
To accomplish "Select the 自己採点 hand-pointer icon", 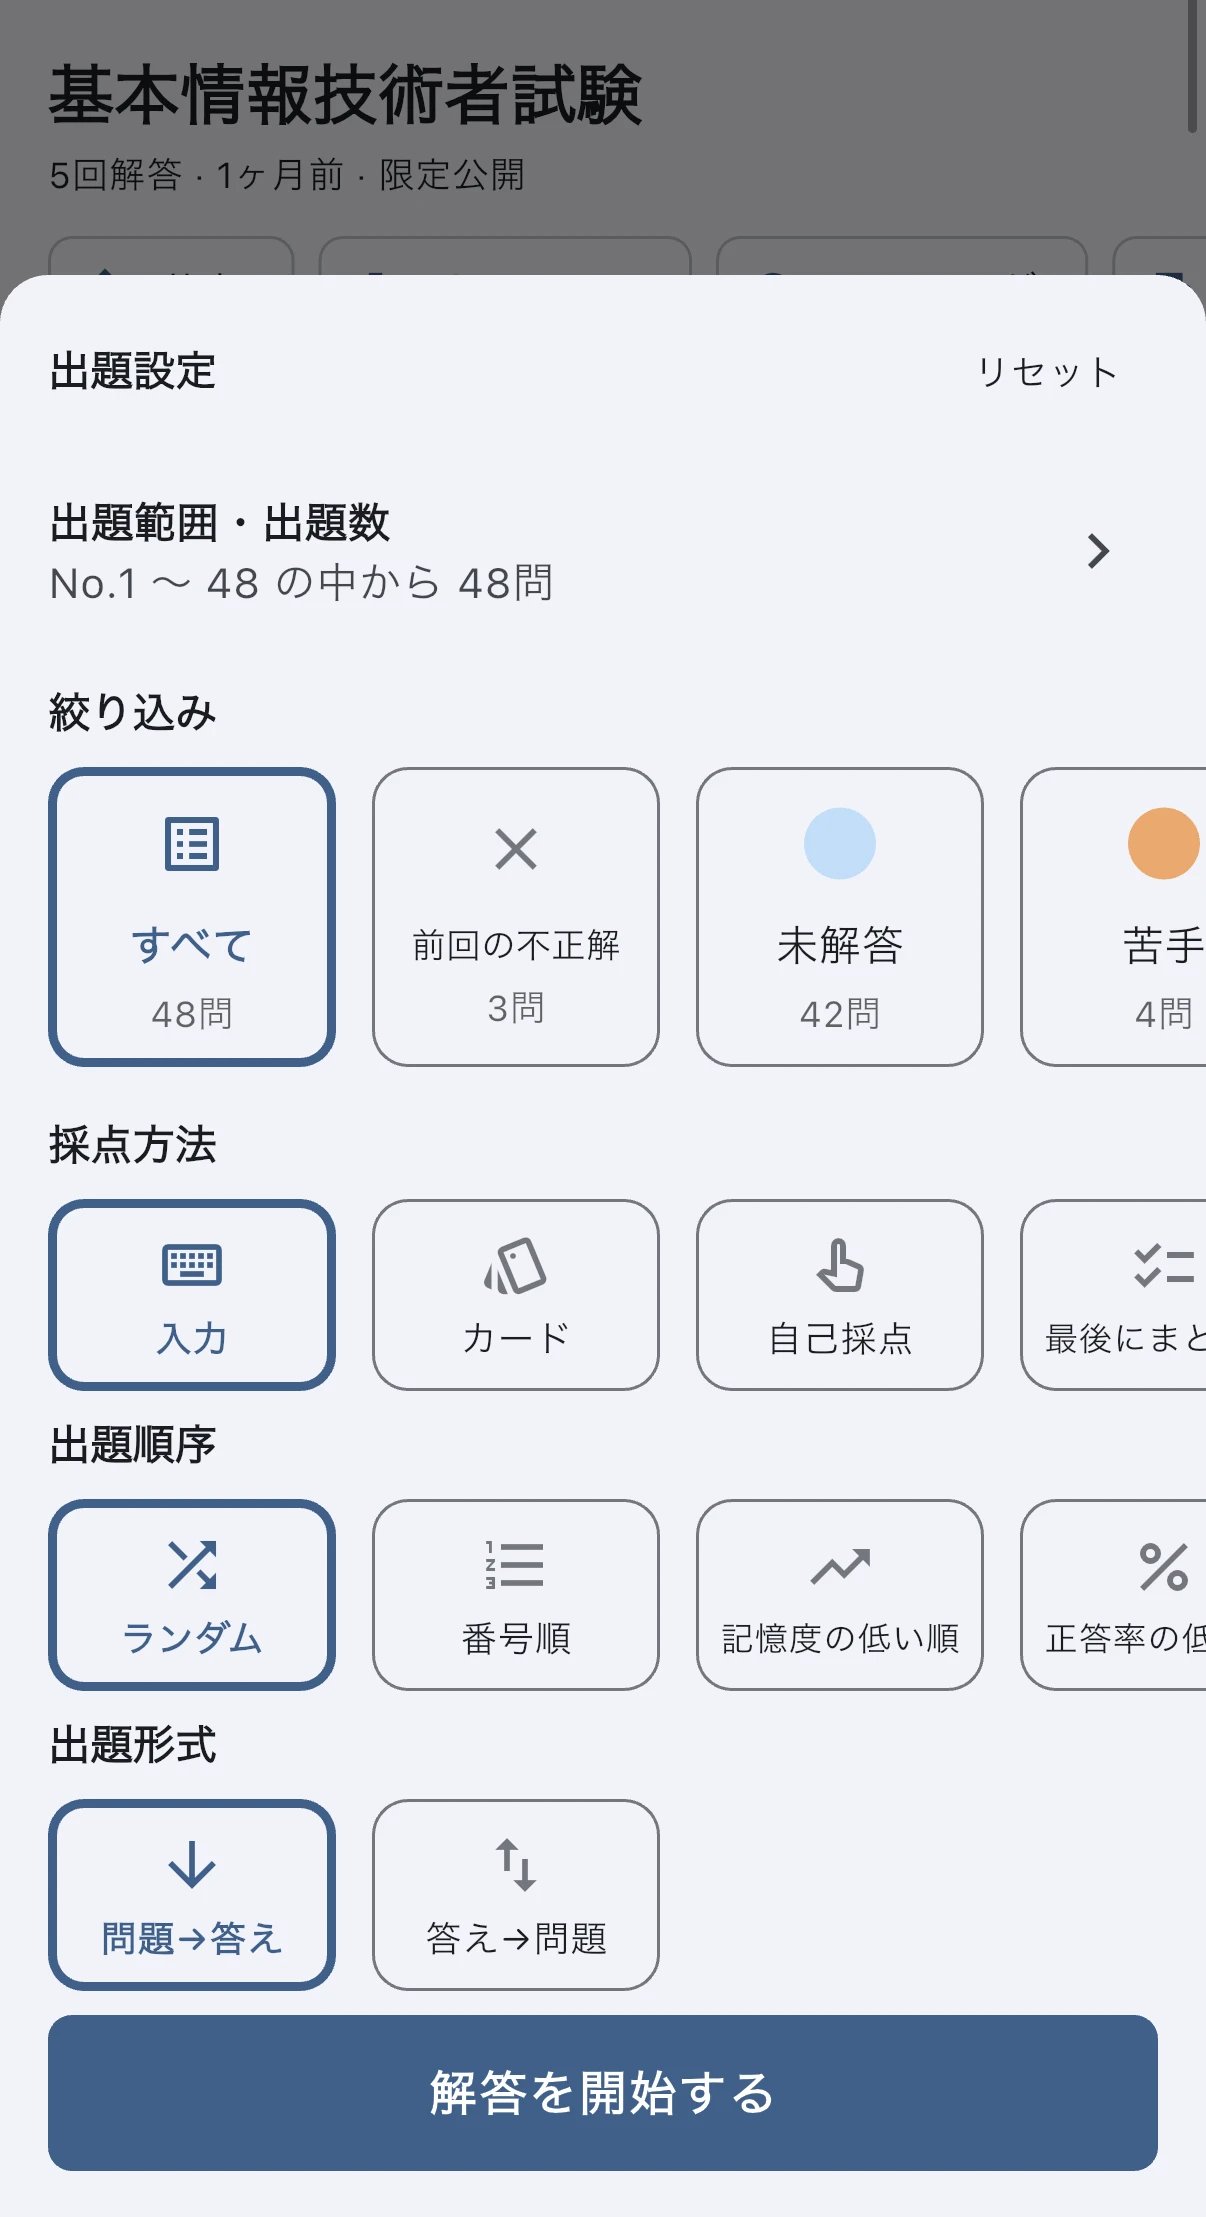I will (x=840, y=1266).
